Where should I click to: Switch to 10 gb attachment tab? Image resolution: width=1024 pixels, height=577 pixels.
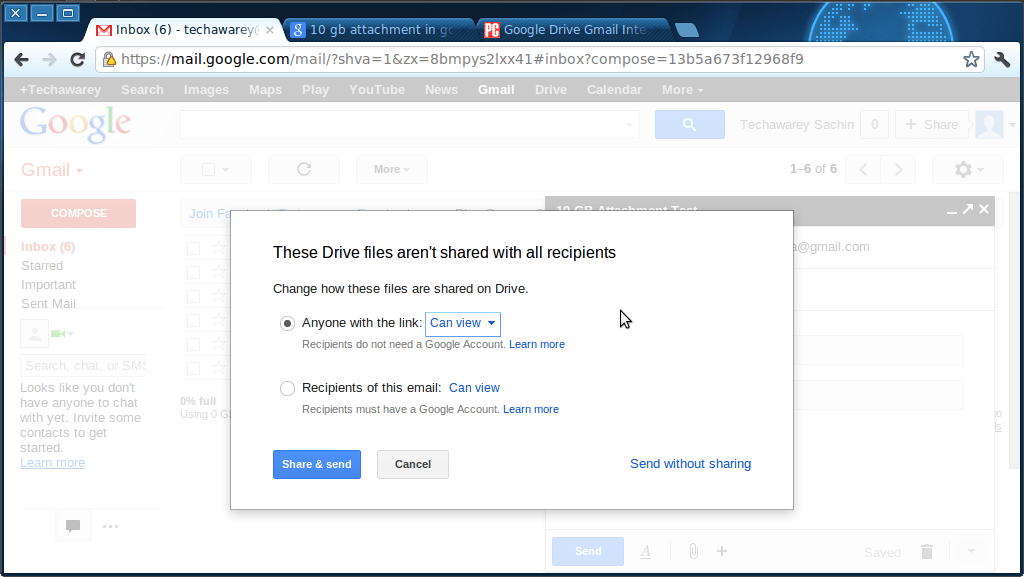click(382, 30)
